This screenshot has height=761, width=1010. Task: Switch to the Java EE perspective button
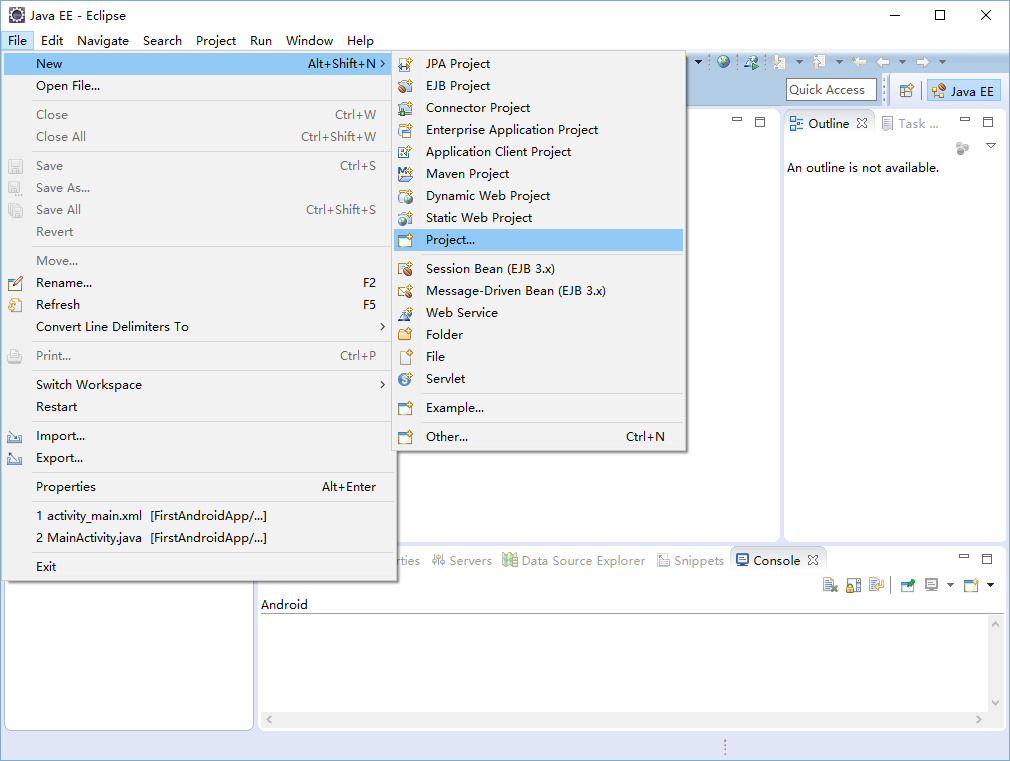tap(964, 91)
